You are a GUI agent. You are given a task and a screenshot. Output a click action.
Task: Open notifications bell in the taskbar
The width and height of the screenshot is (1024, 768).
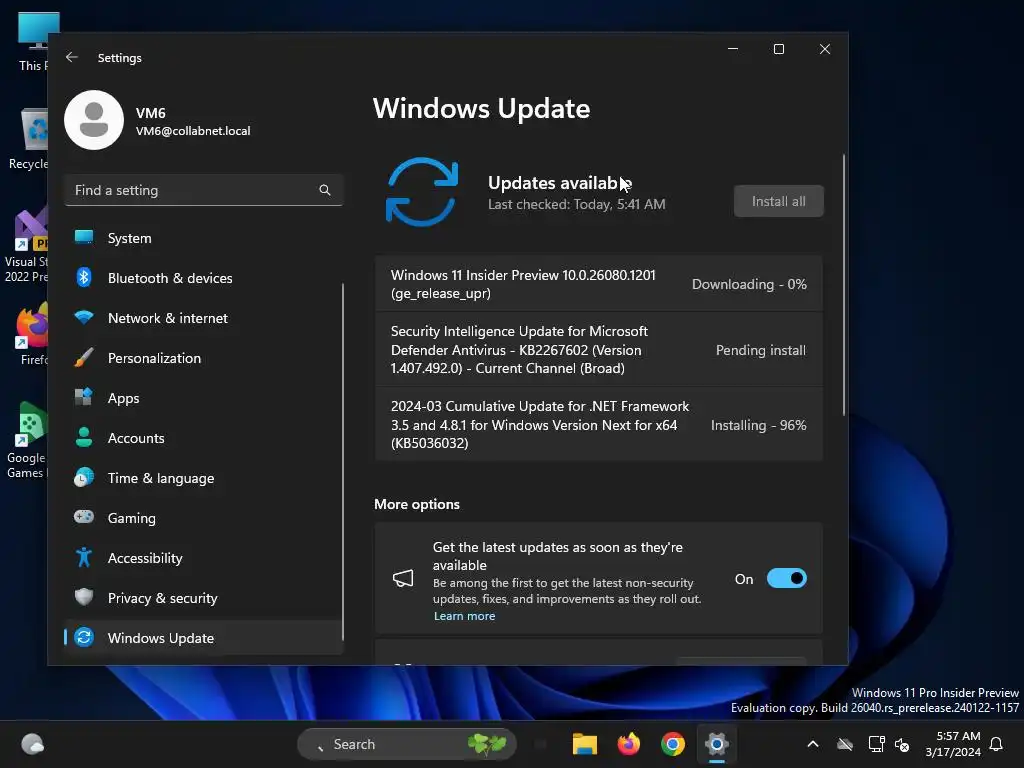click(997, 744)
